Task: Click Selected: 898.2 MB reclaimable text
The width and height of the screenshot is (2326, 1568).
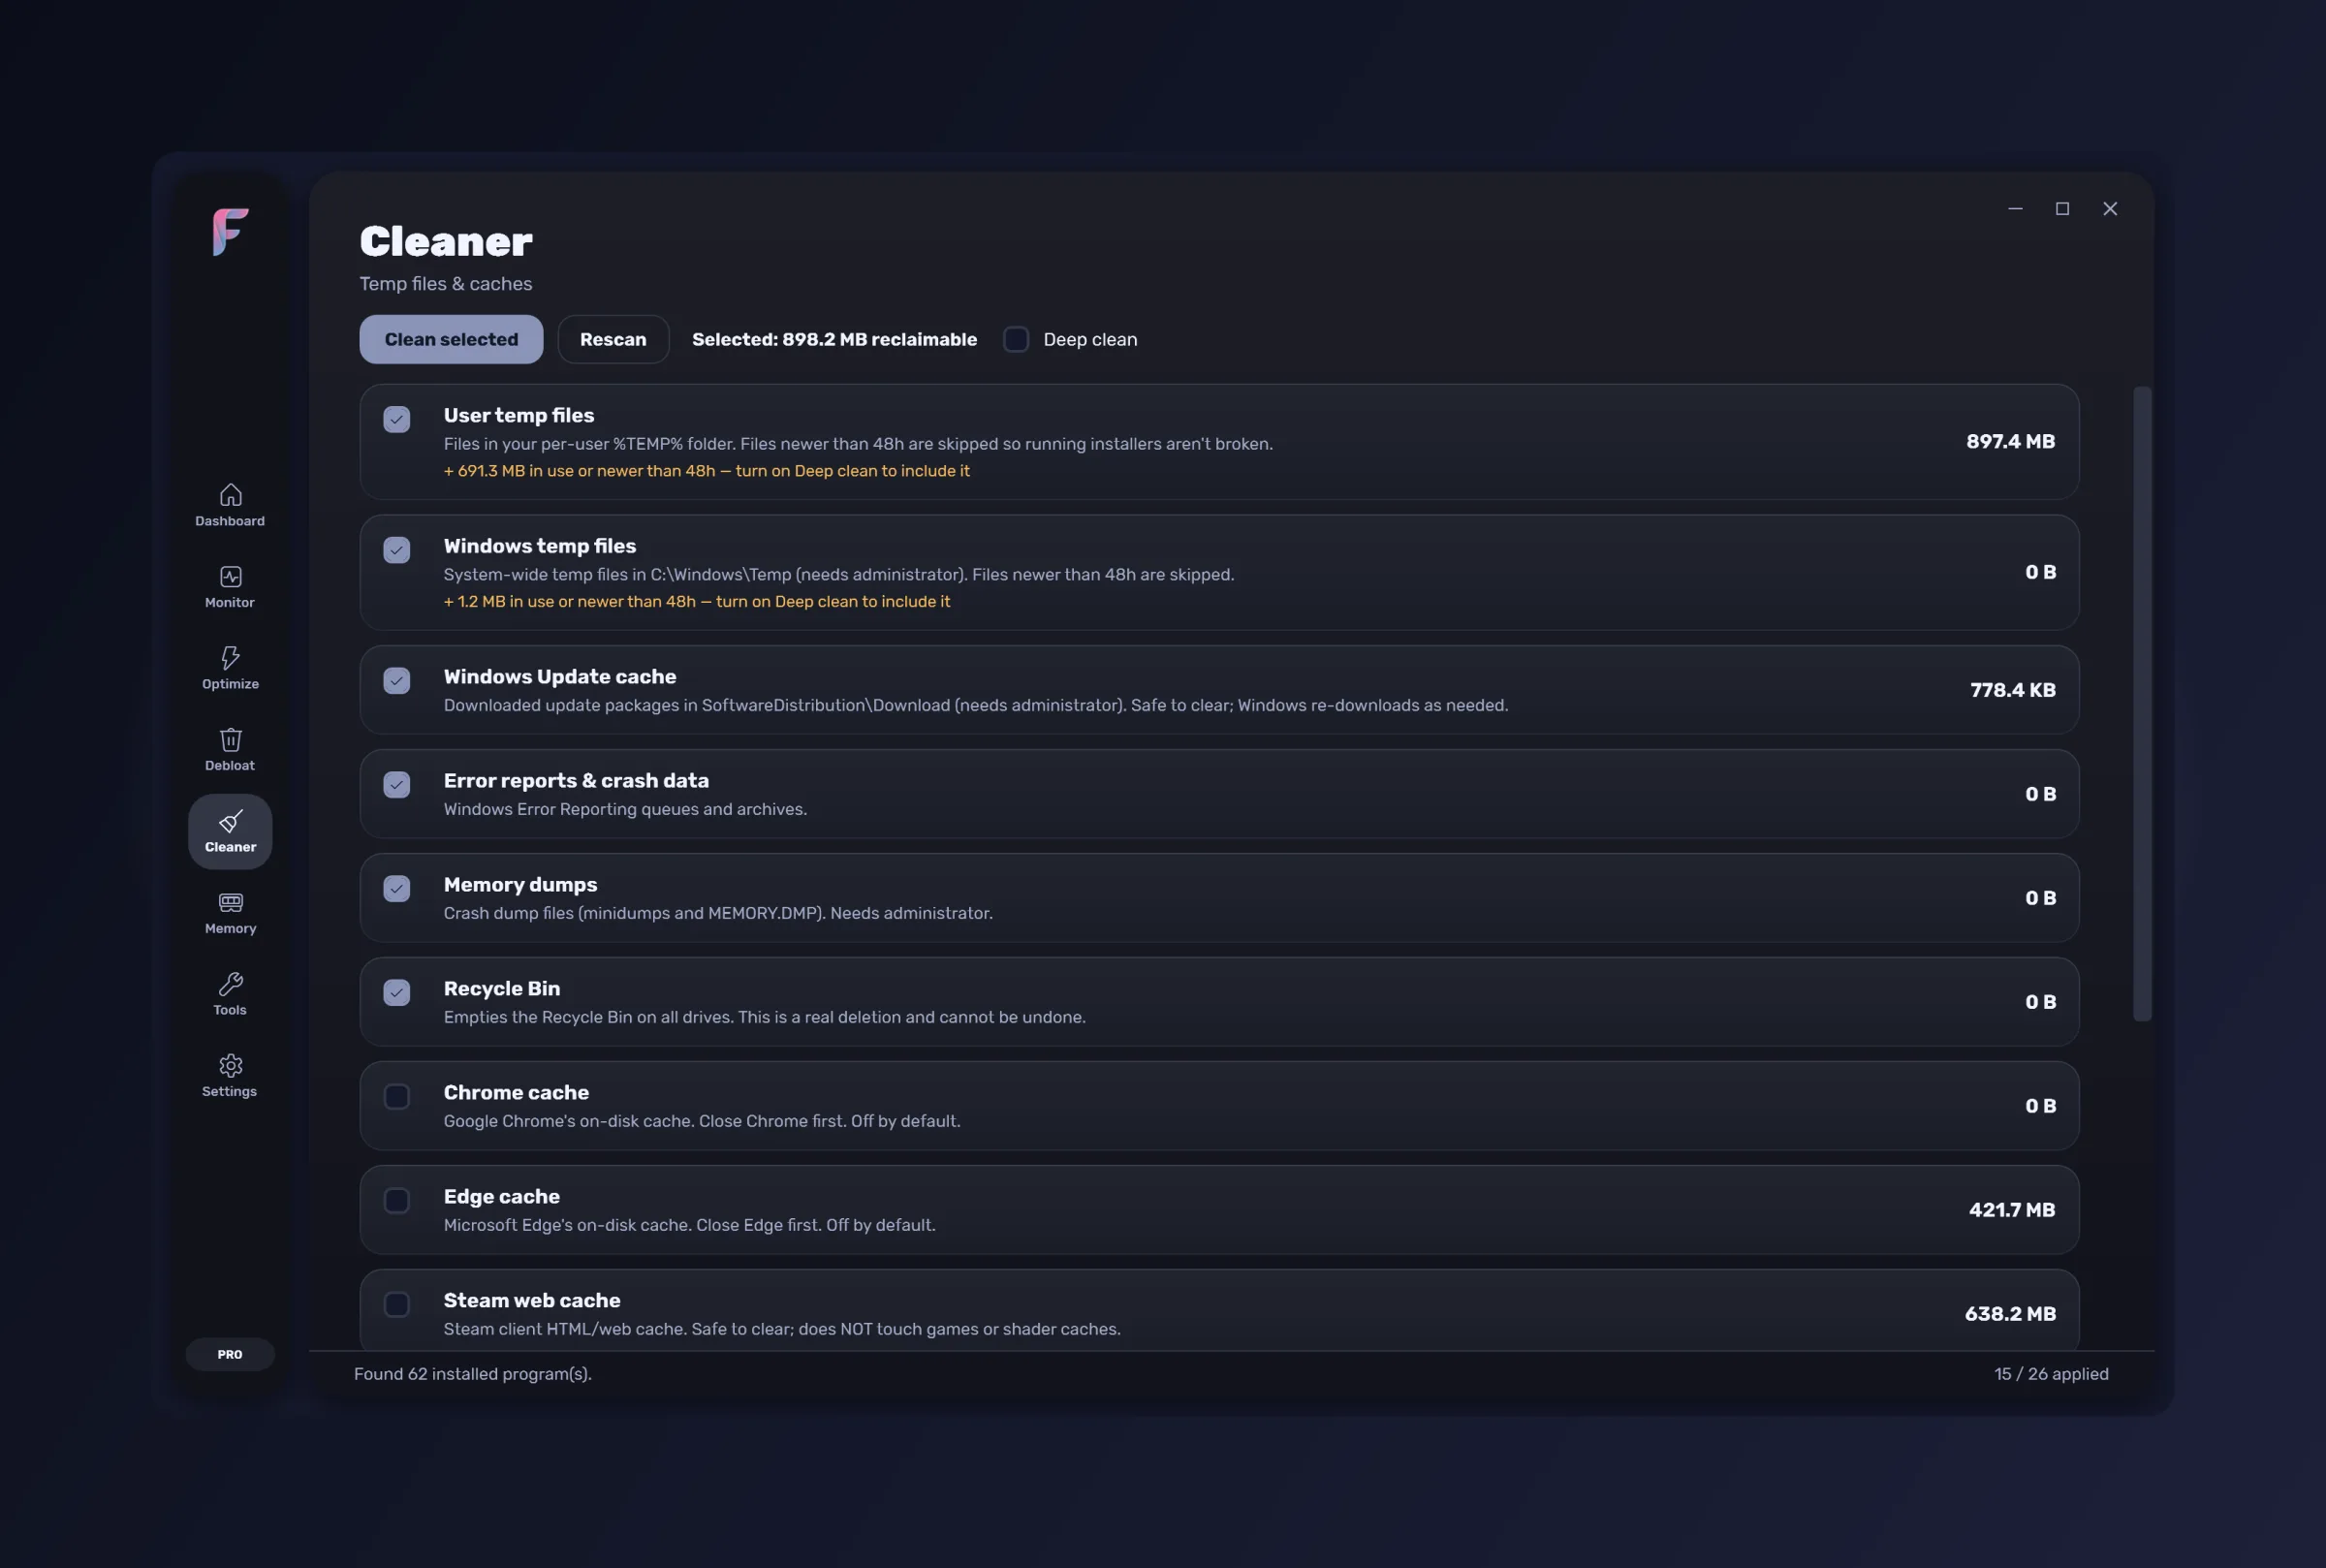Action: click(x=834, y=340)
